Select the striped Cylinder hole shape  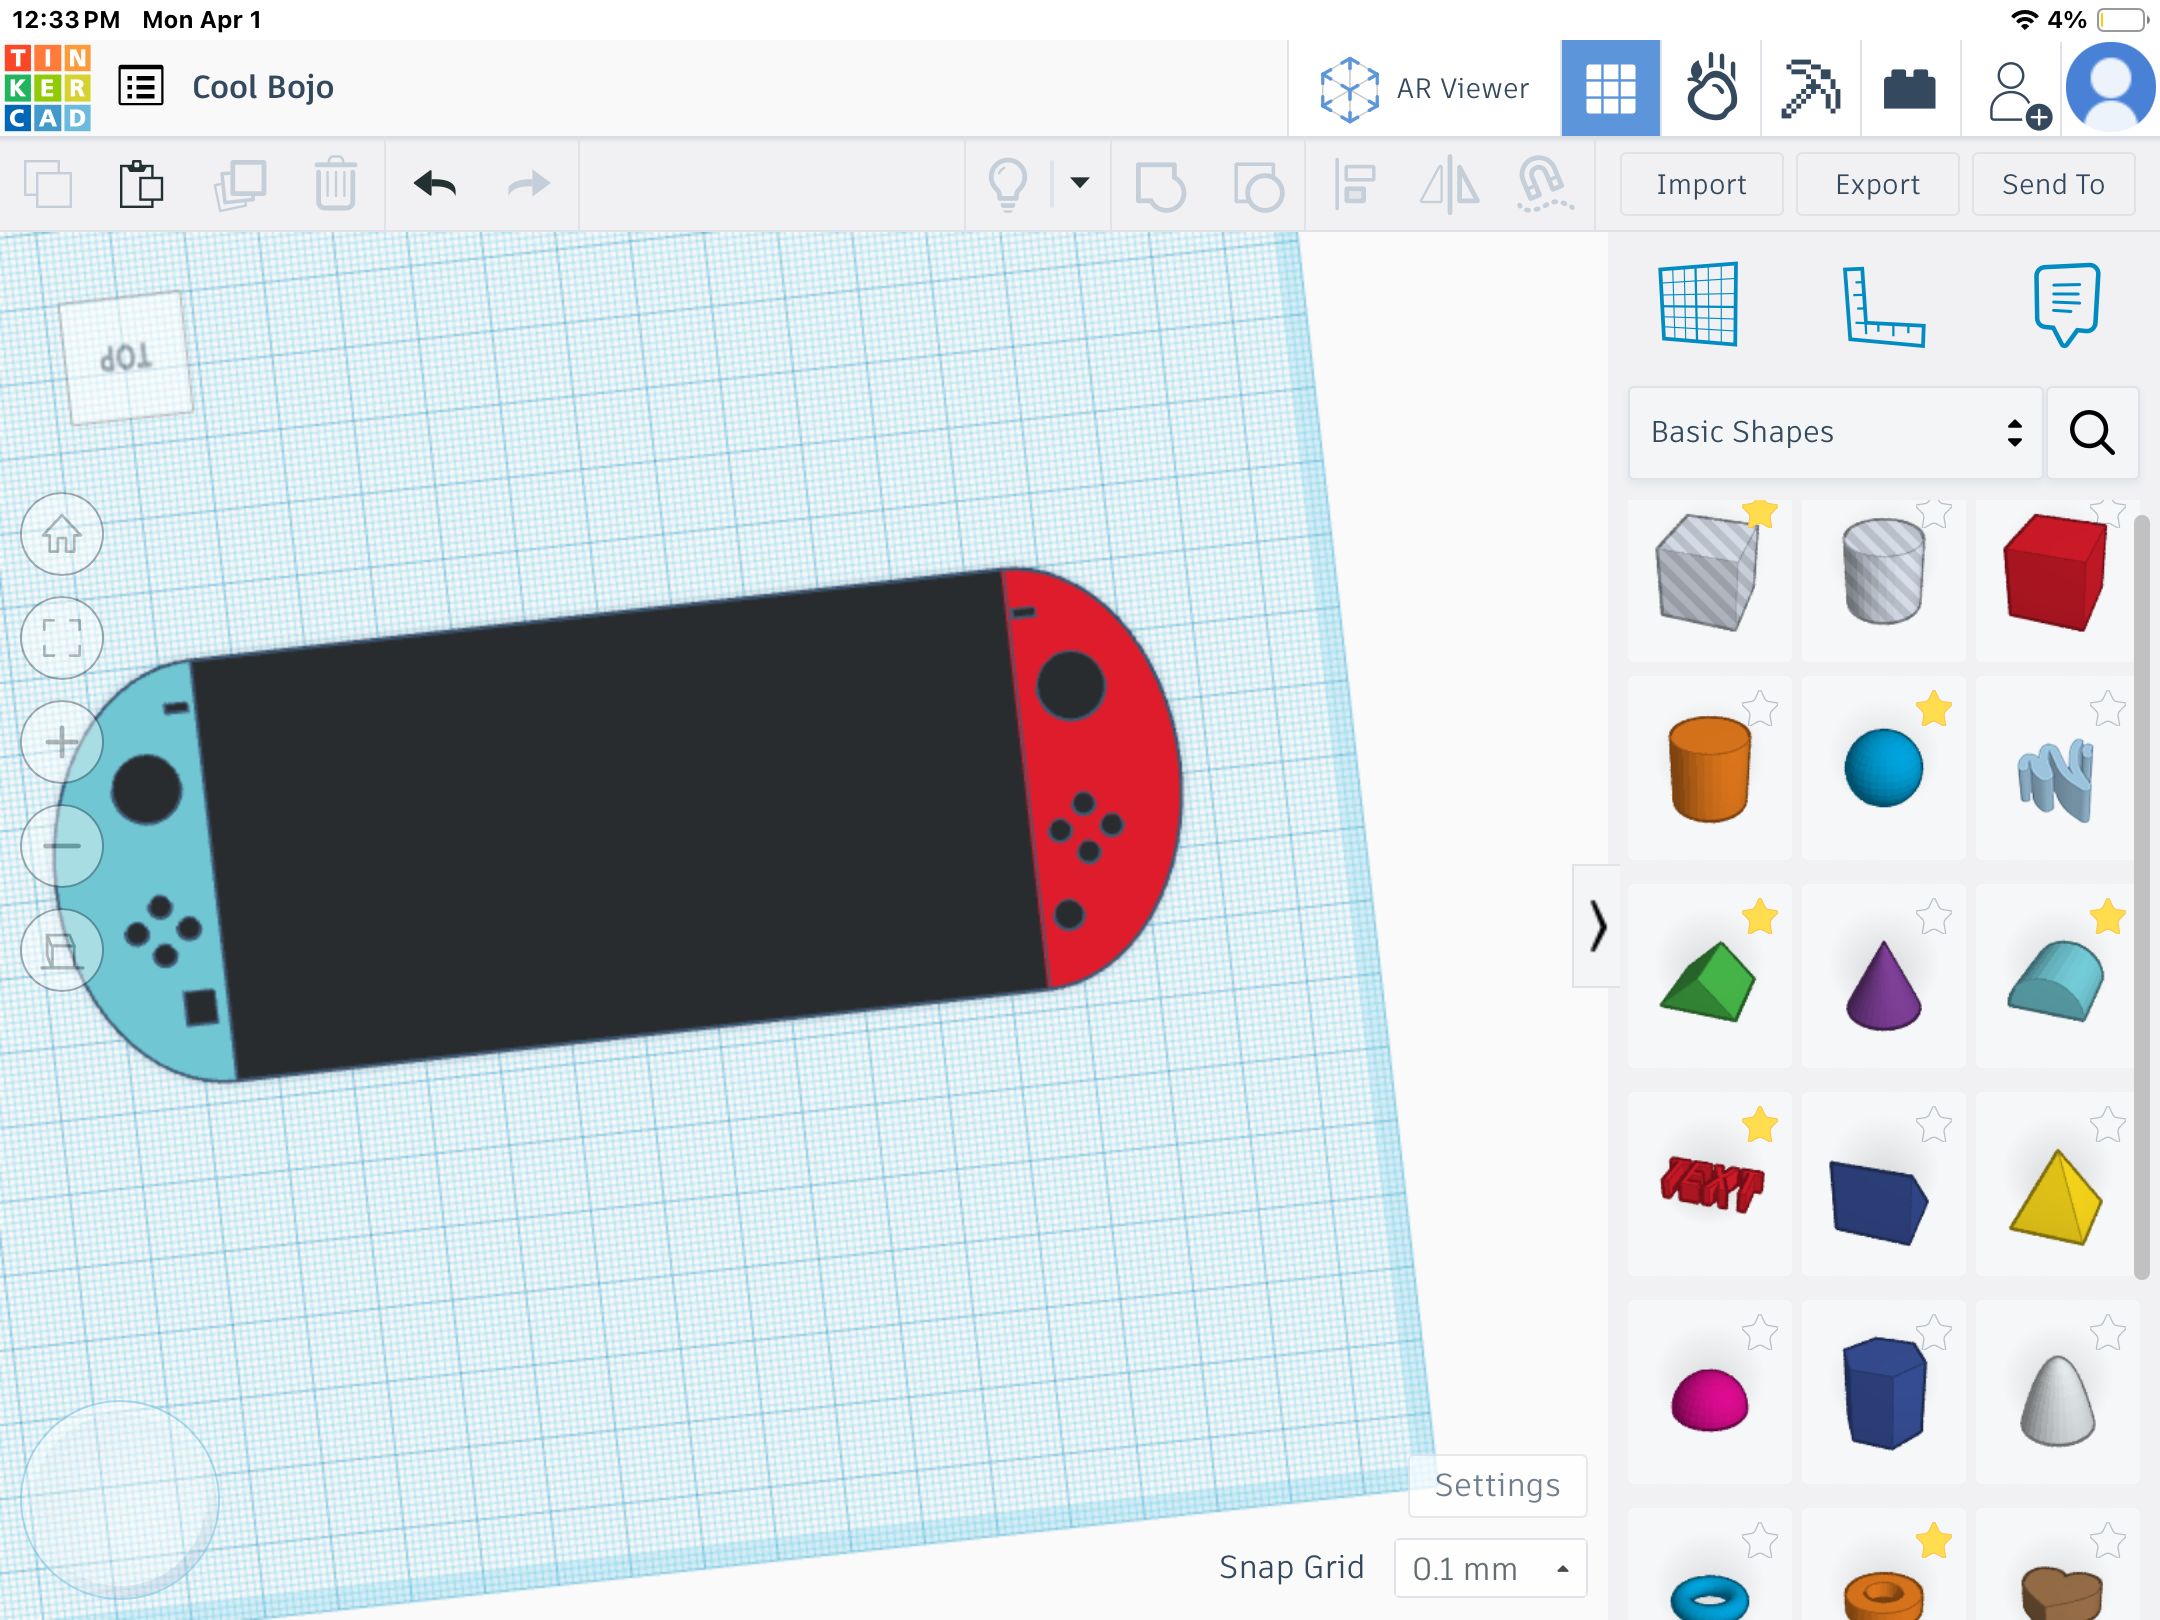pyautogui.click(x=1883, y=572)
